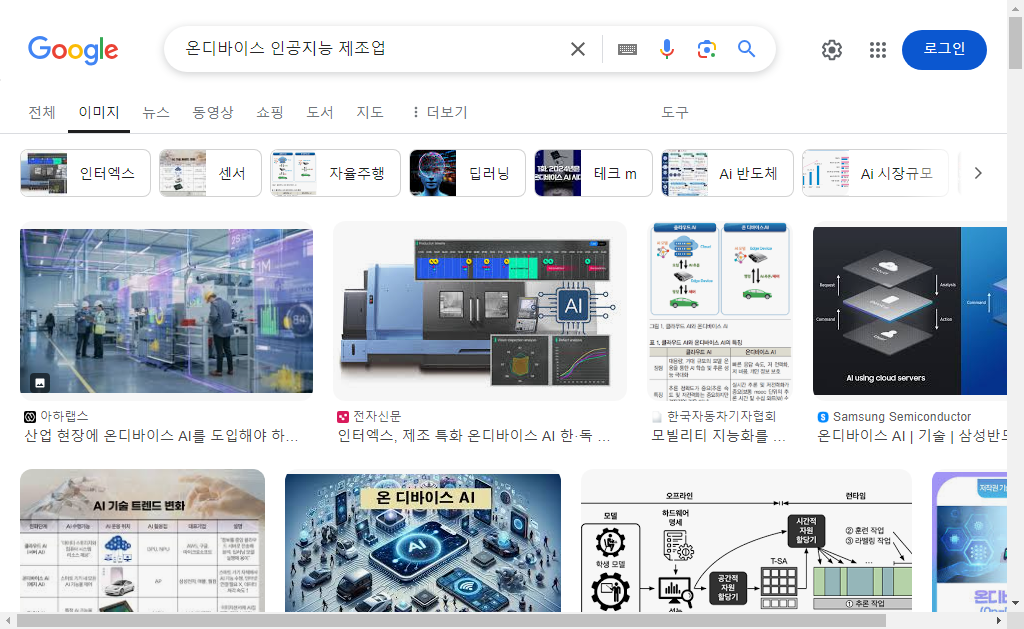Image resolution: width=1024 pixels, height=629 pixels.
Task: Open the 전자신문 source favicon
Action: click(x=343, y=417)
